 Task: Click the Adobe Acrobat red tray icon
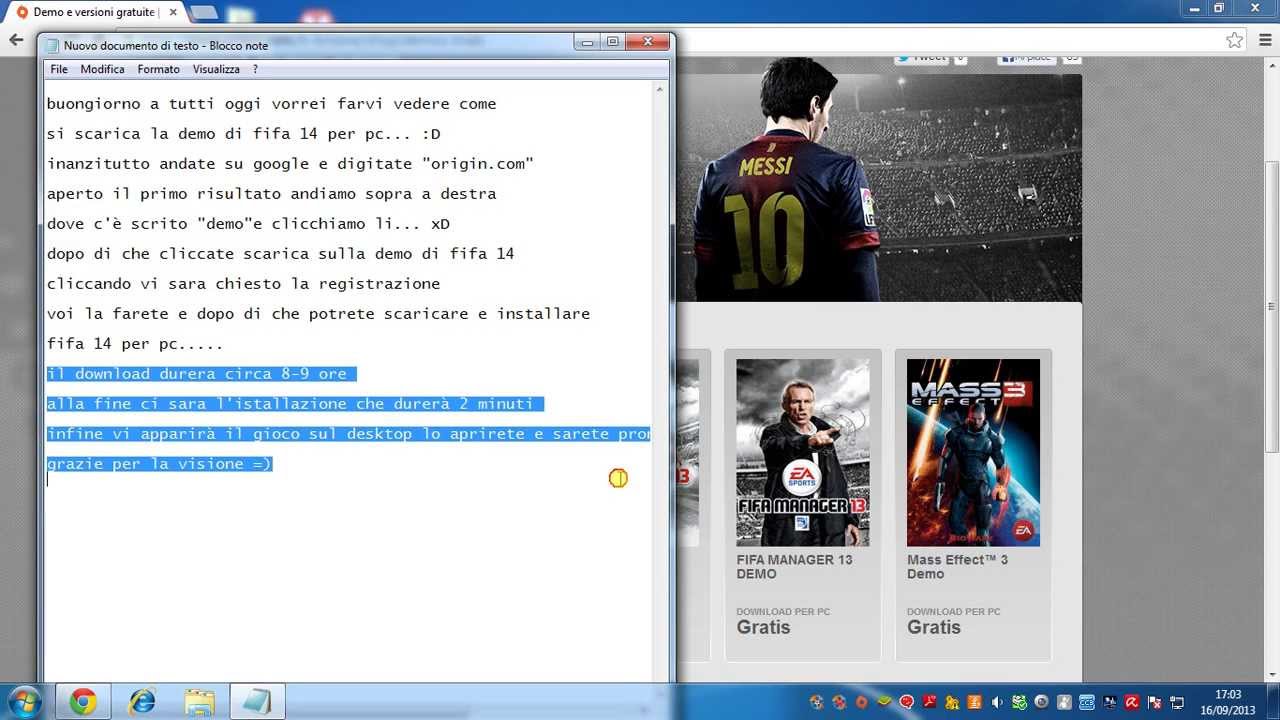click(x=930, y=702)
